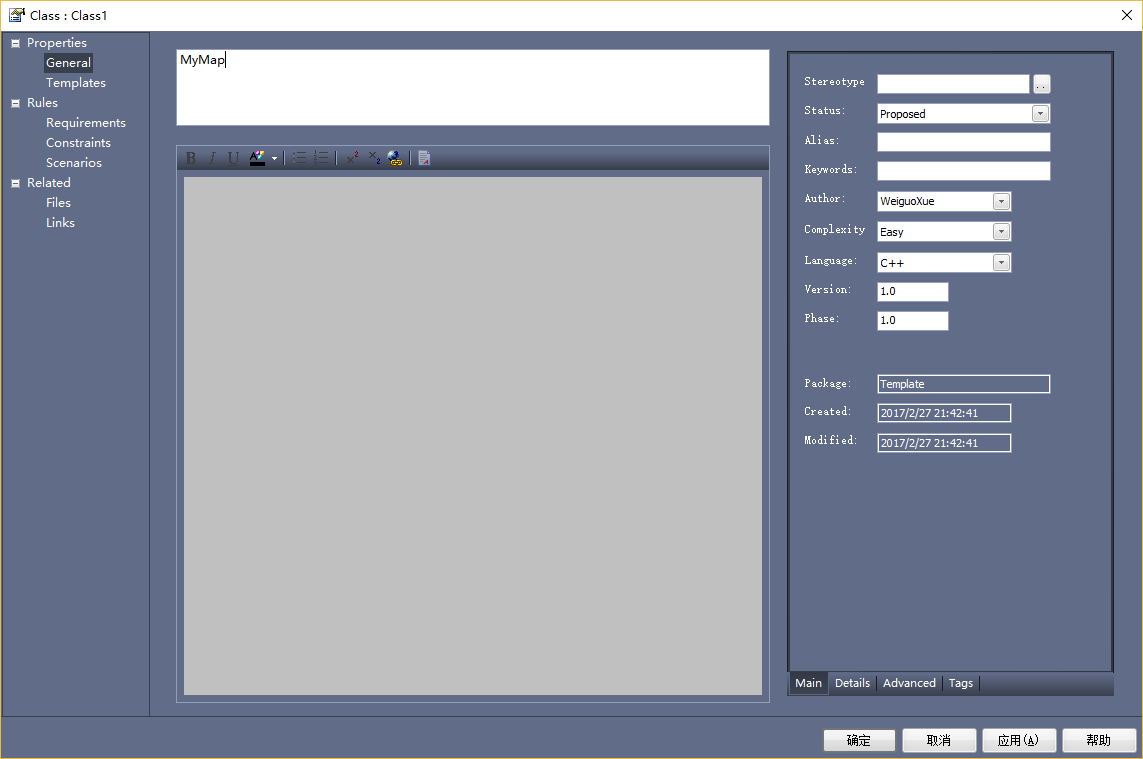Insert a numbered list in notes
The width and height of the screenshot is (1143, 759).
click(x=321, y=158)
